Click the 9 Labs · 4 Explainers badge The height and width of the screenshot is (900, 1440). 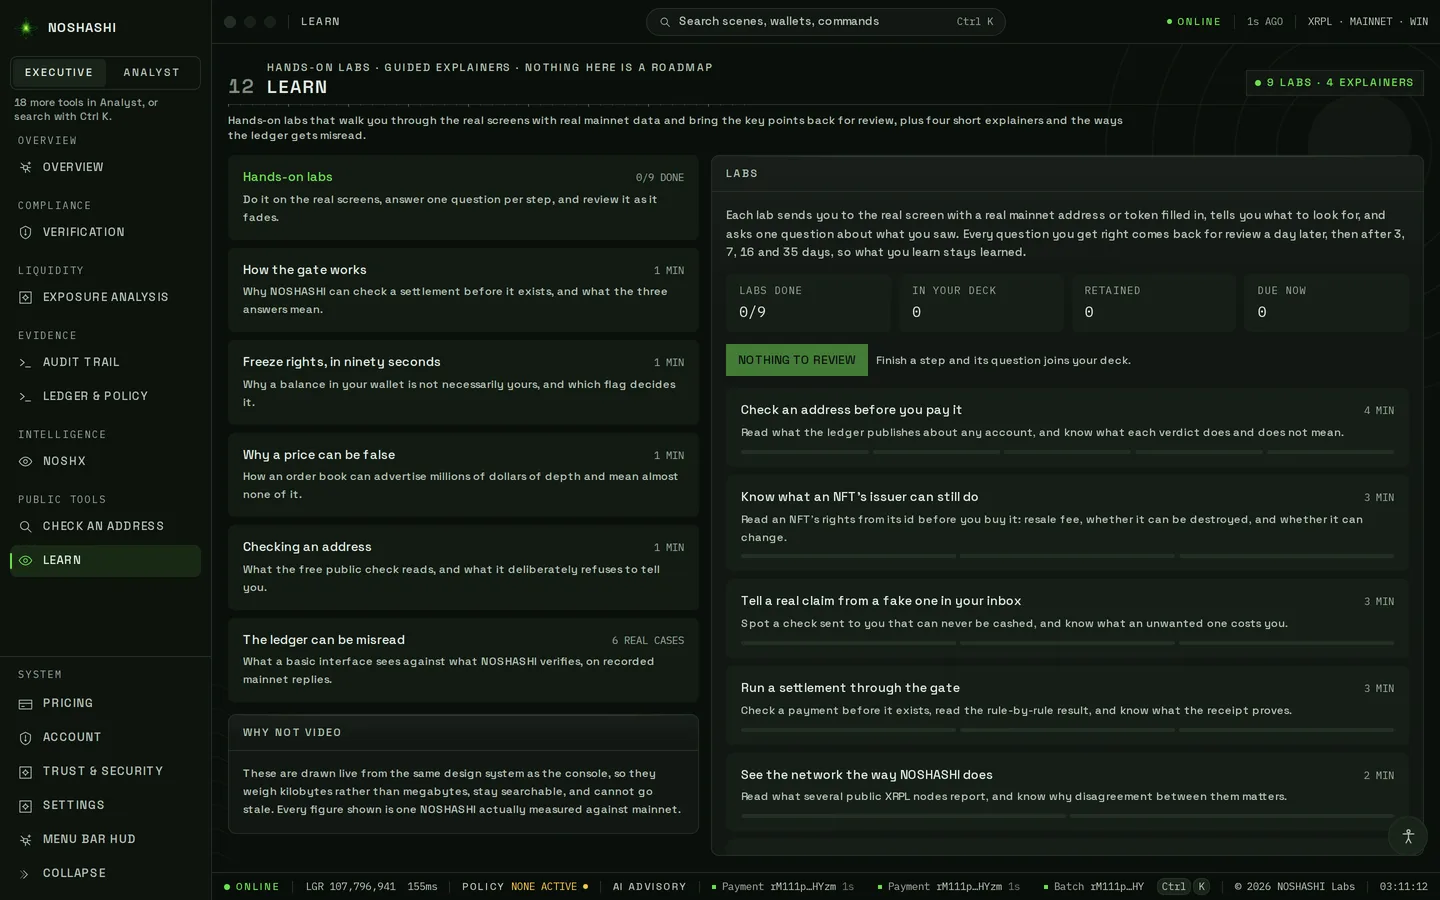[x=1334, y=83]
